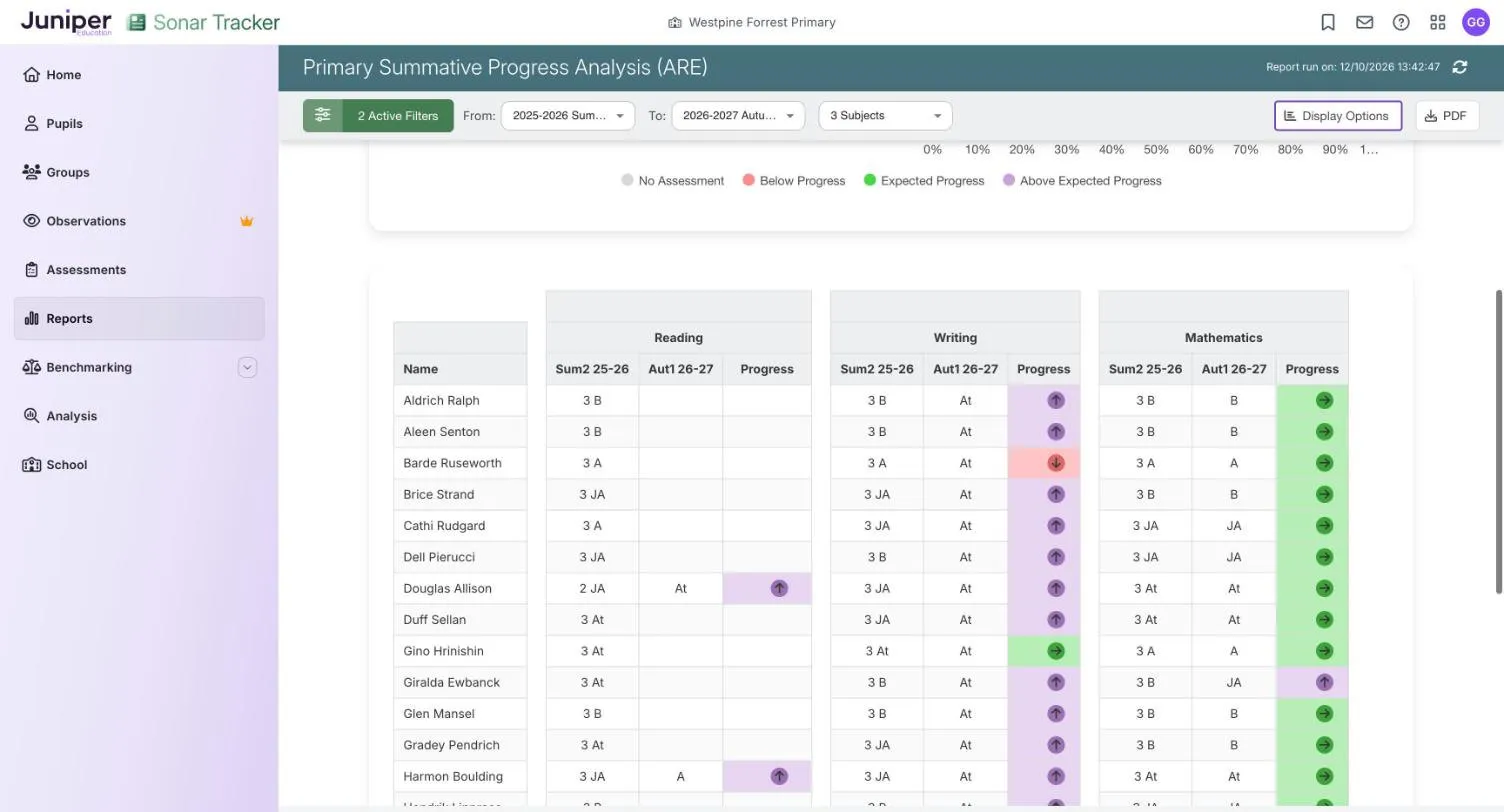Open Pupils in sidebar
Image resolution: width=1504 pixels, height=812 pixels.
139,124
